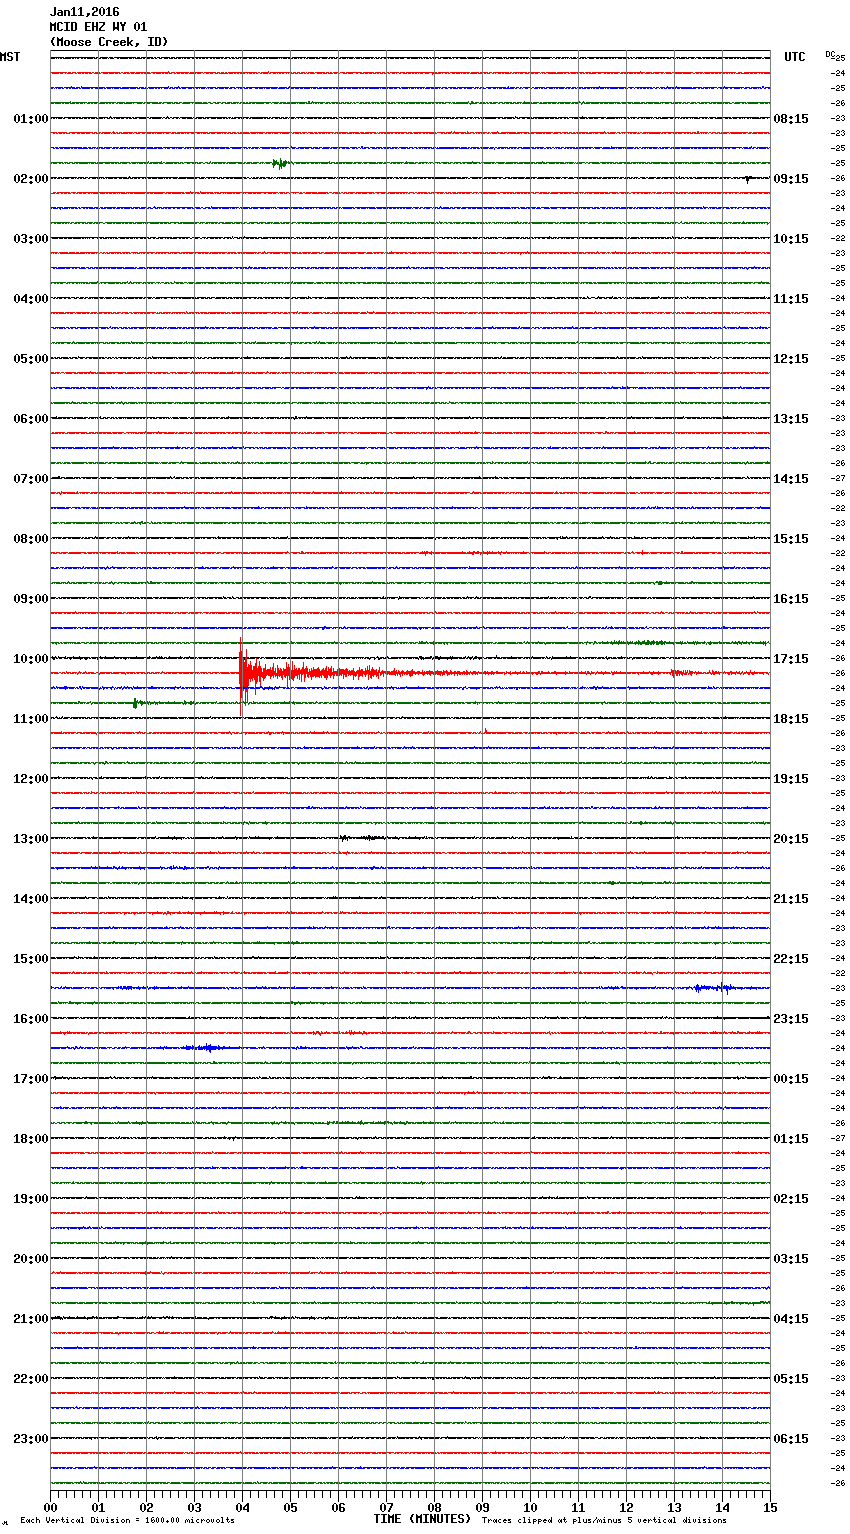850x1534 pixels.
Task: Click the 00:15 UTC time label
Action: click(x=791, y=1079)
